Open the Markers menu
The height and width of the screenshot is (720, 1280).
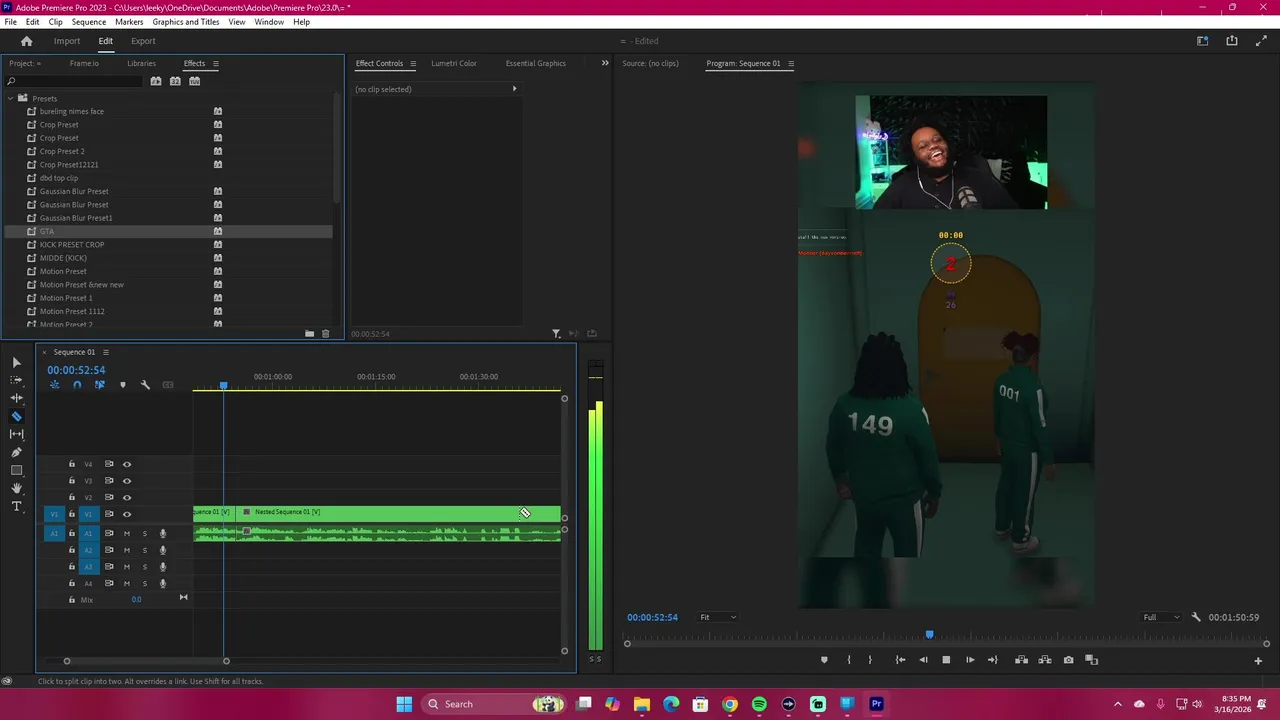point(129,22)
